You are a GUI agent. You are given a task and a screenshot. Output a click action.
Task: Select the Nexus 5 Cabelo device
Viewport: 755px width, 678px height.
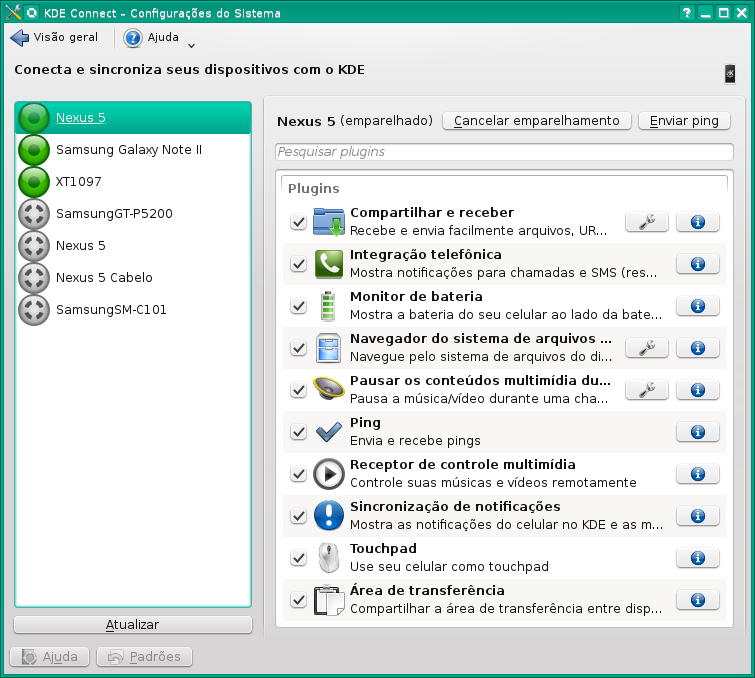(133, 278)
